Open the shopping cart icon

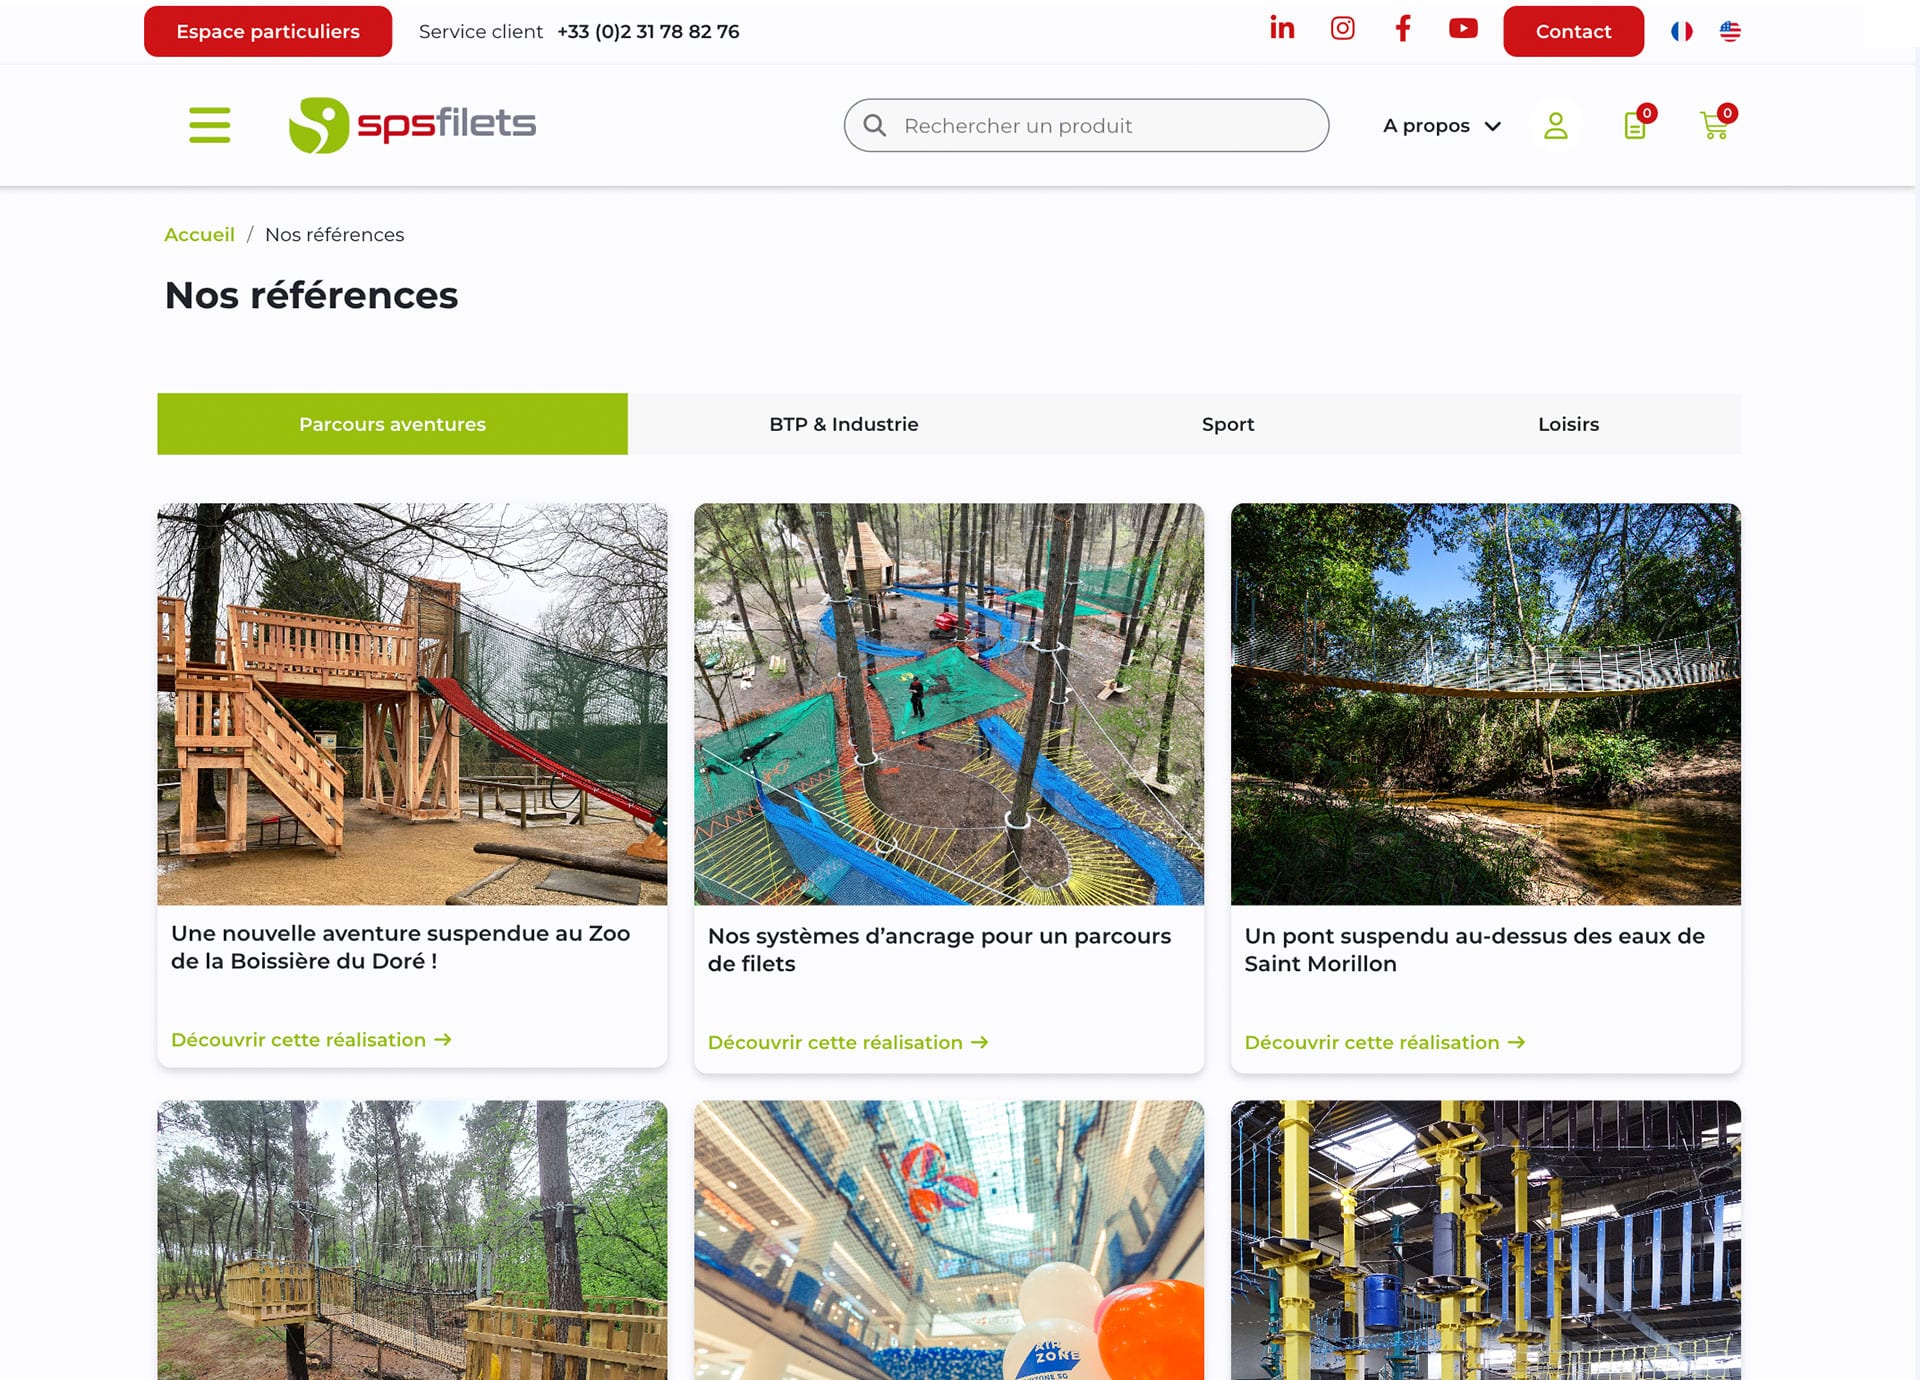pyautogui.click(x=1716, y=124)
